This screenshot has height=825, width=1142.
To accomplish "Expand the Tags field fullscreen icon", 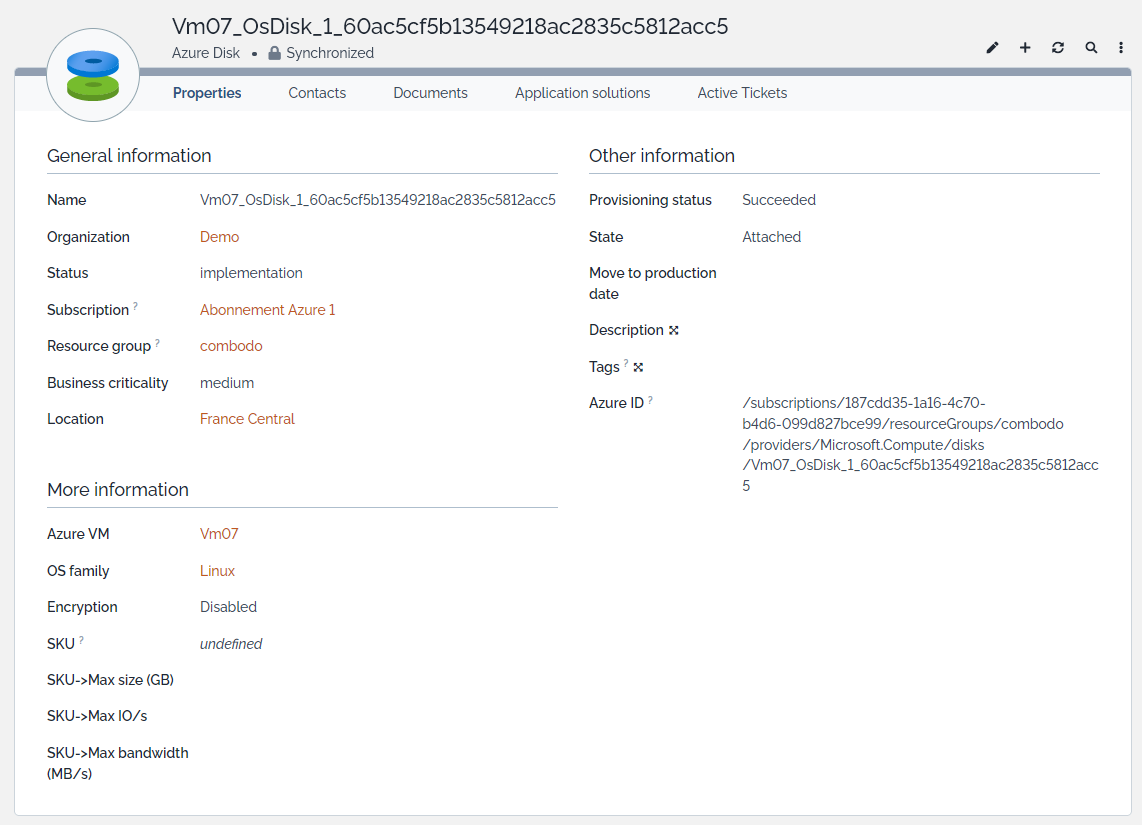I will [638, 367].
